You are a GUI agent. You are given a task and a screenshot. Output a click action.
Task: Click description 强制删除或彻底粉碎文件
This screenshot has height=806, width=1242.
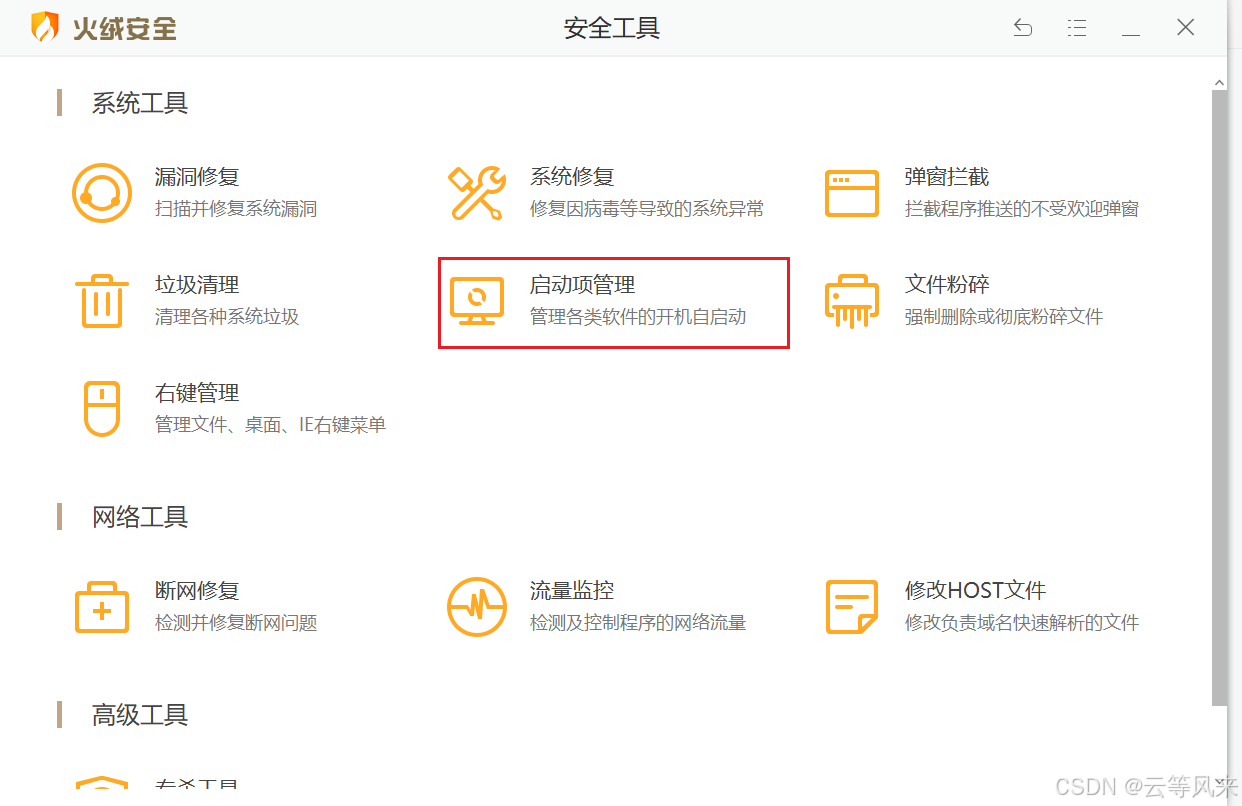click(x=1004, y=317)
